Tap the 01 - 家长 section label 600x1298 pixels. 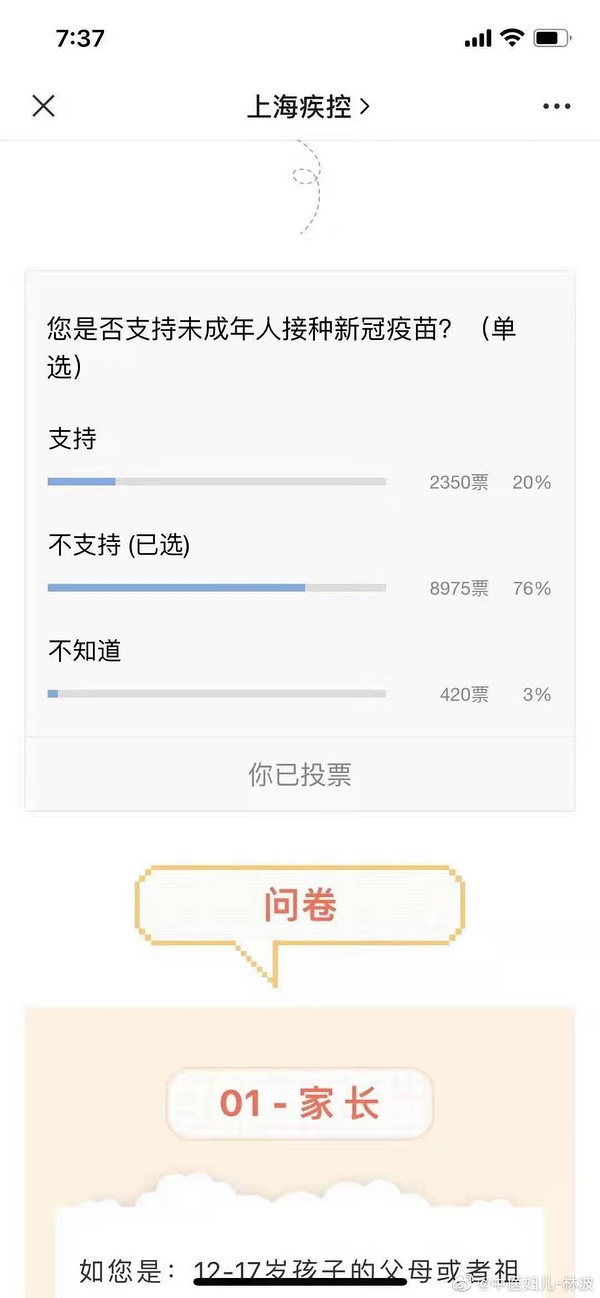tap(300, 1104)
